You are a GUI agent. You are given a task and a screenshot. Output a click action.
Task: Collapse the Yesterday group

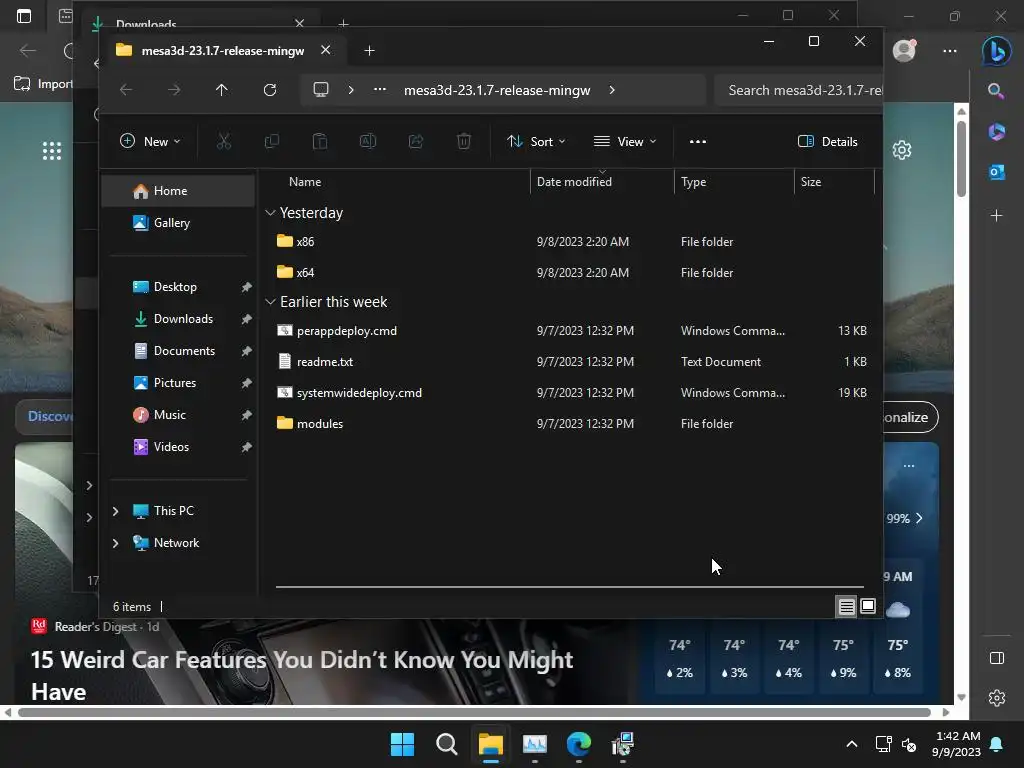pyautogui.click(x=270, y=213)
